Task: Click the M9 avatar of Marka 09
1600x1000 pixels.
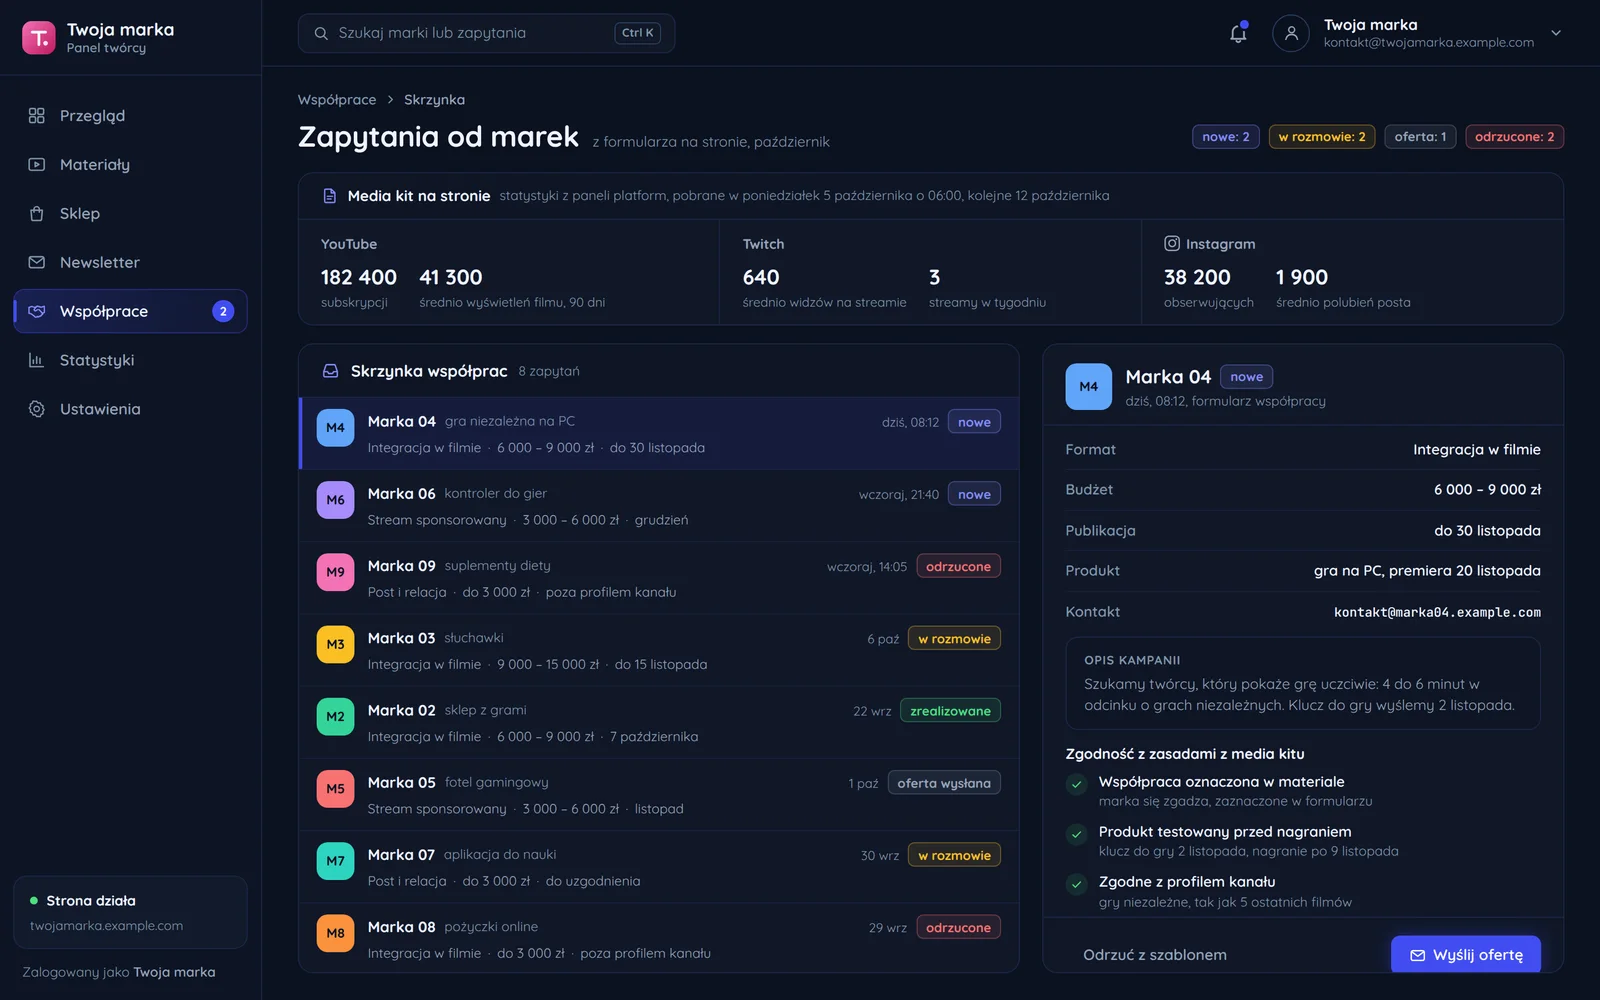Action: click(x=335, y=573)
